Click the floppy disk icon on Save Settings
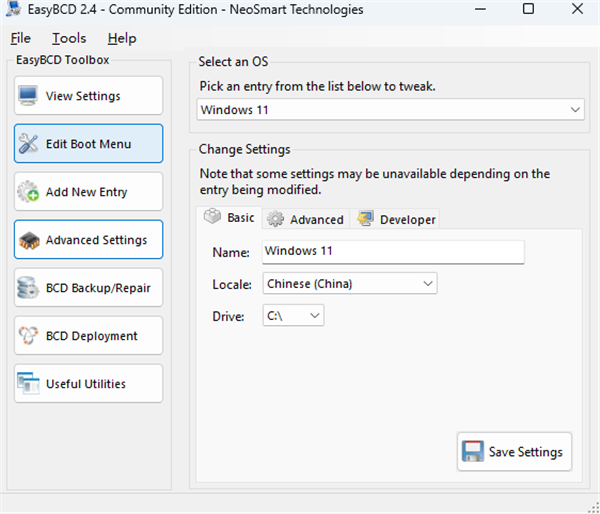This screenshot has width=600, height=514. point(472,452)
